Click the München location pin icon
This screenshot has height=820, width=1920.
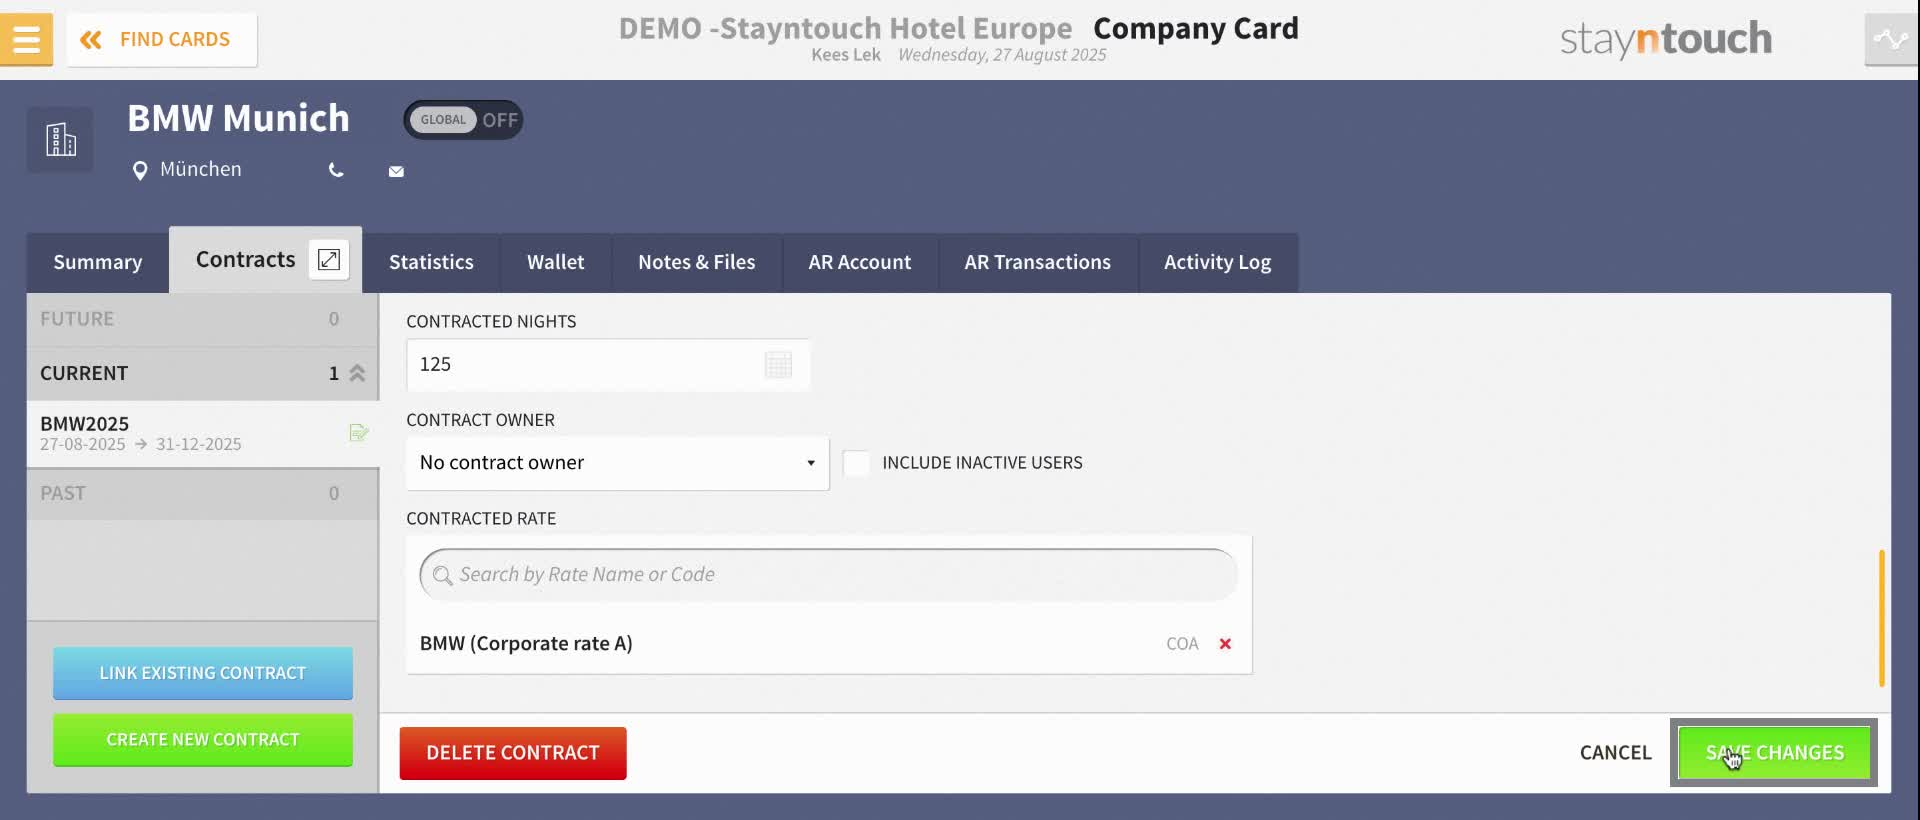pyautogui.click(x=140, y=171)
